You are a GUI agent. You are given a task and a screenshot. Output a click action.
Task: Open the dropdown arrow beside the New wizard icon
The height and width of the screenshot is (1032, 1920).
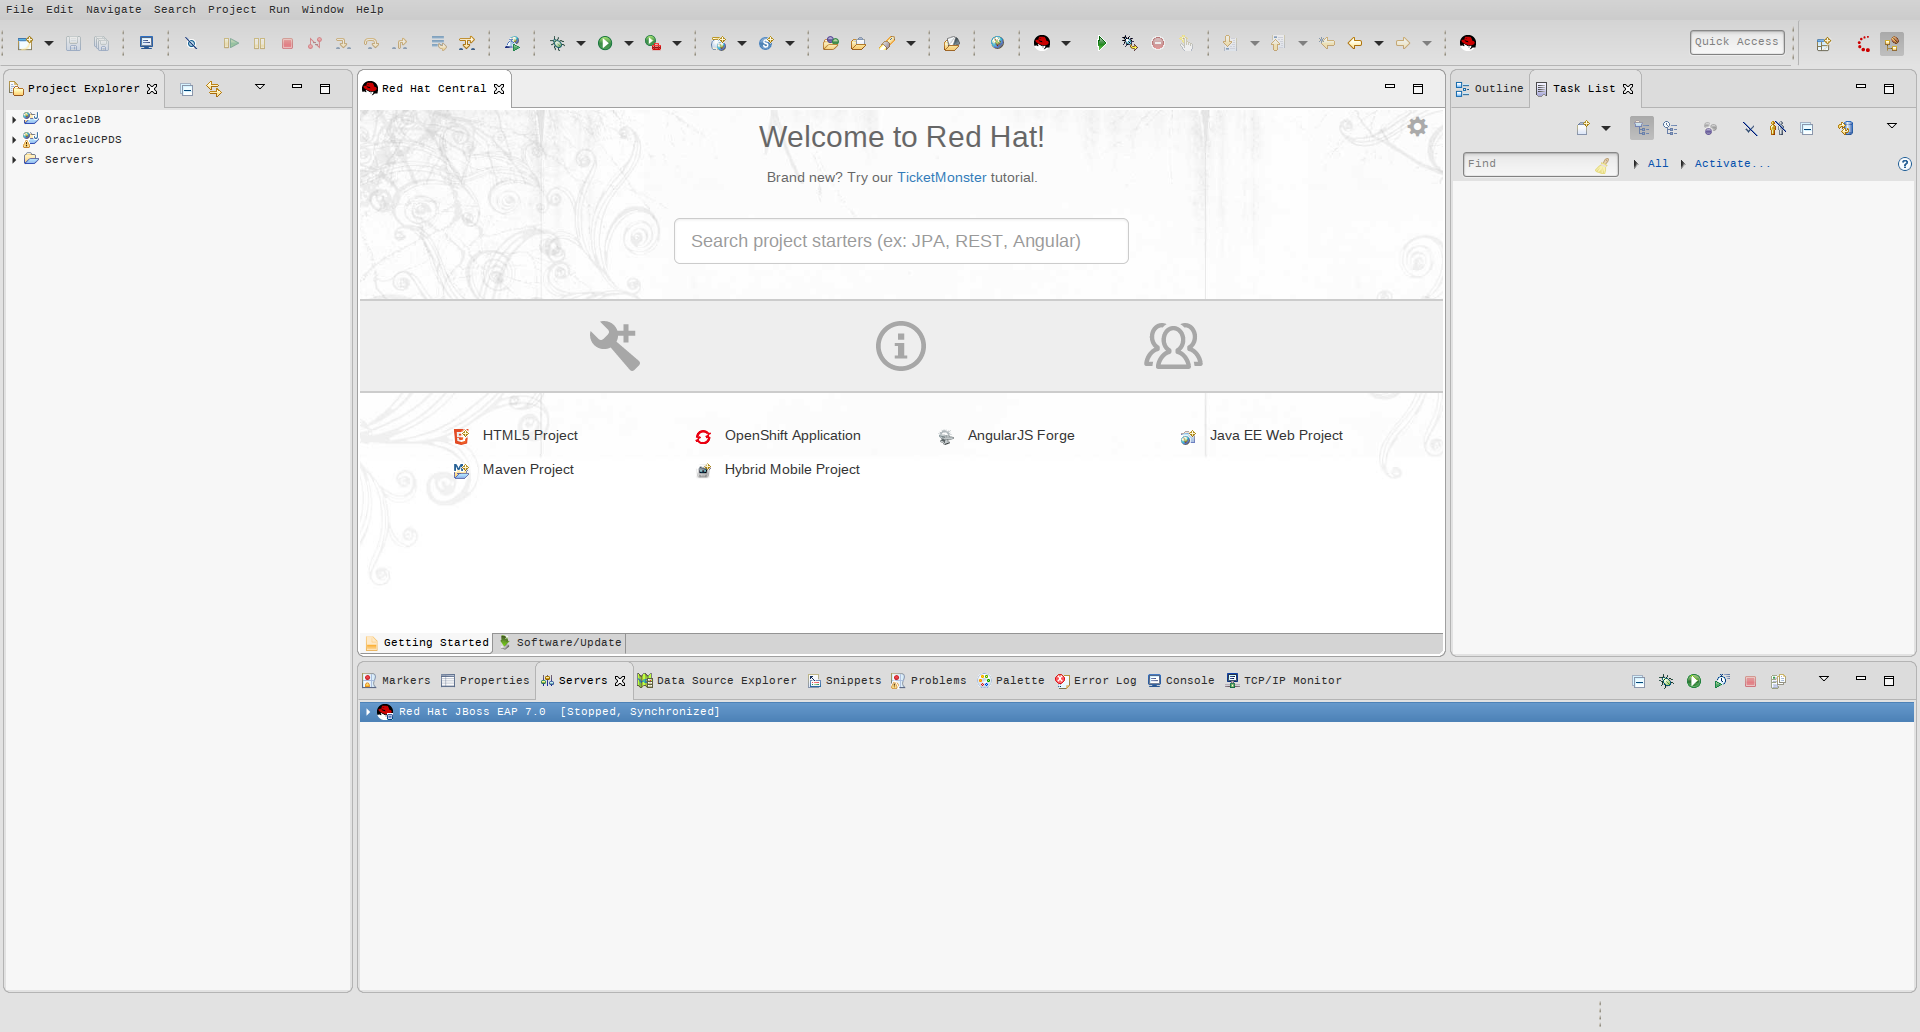pyautogui.click(x=48, y=43)
